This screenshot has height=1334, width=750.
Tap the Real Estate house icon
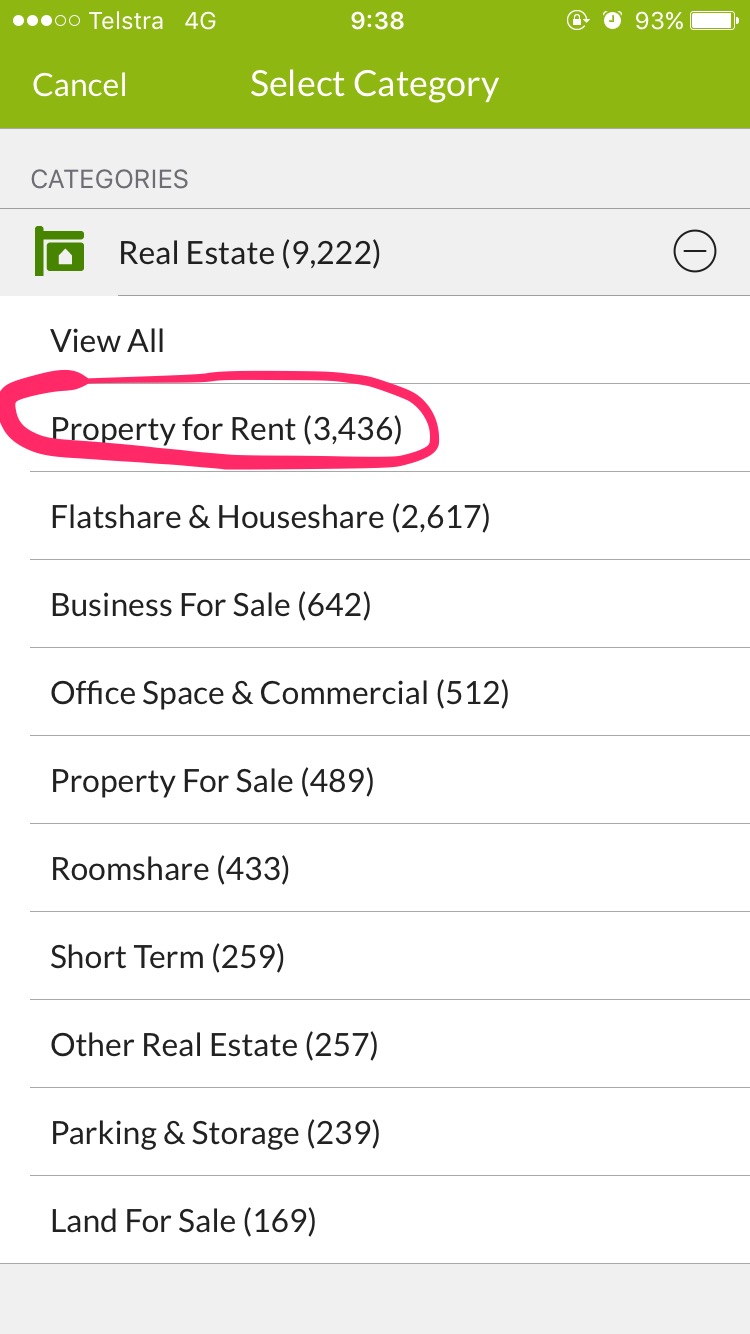[x=60, y=252]
